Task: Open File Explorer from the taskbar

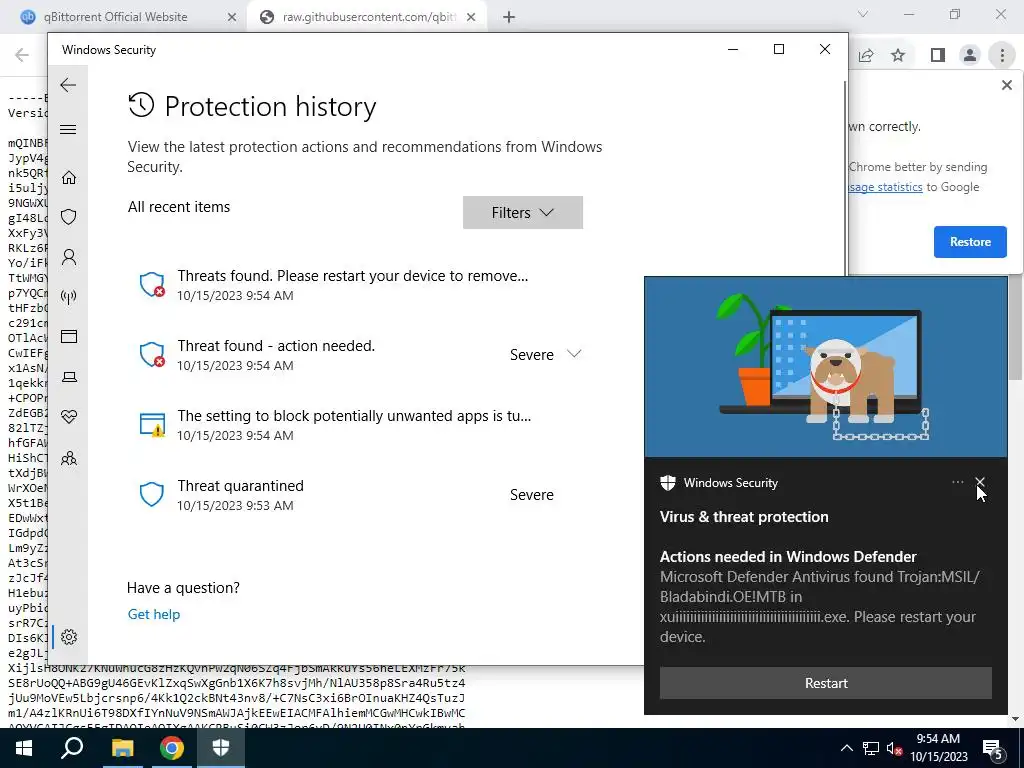Action: click(x=122, y=748)
